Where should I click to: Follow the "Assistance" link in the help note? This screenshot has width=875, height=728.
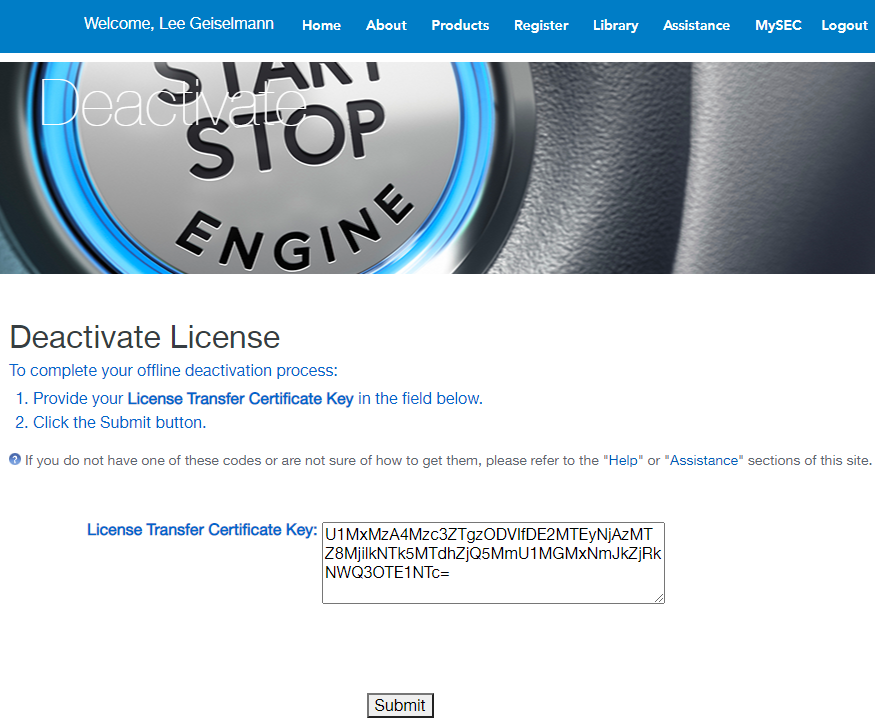click(x=704, y=460)
